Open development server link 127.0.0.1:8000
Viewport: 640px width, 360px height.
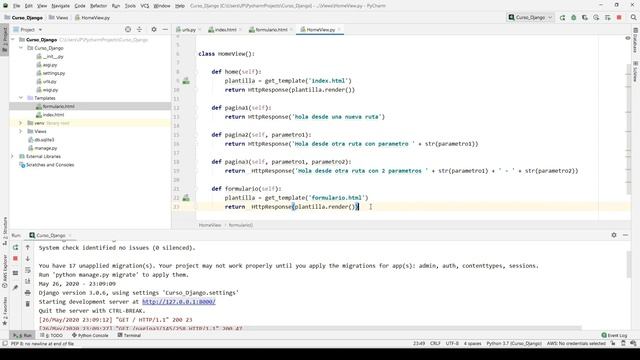(179, 302)
